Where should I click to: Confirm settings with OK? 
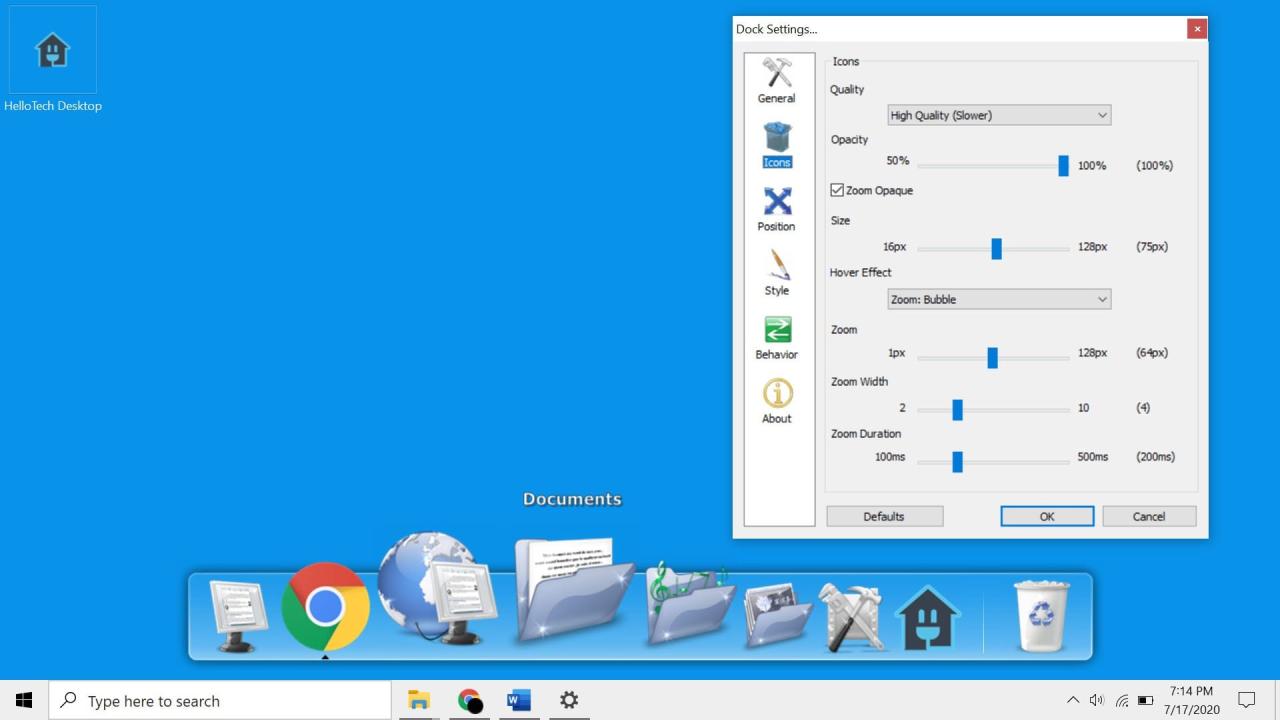click(x=1047, y=516)
